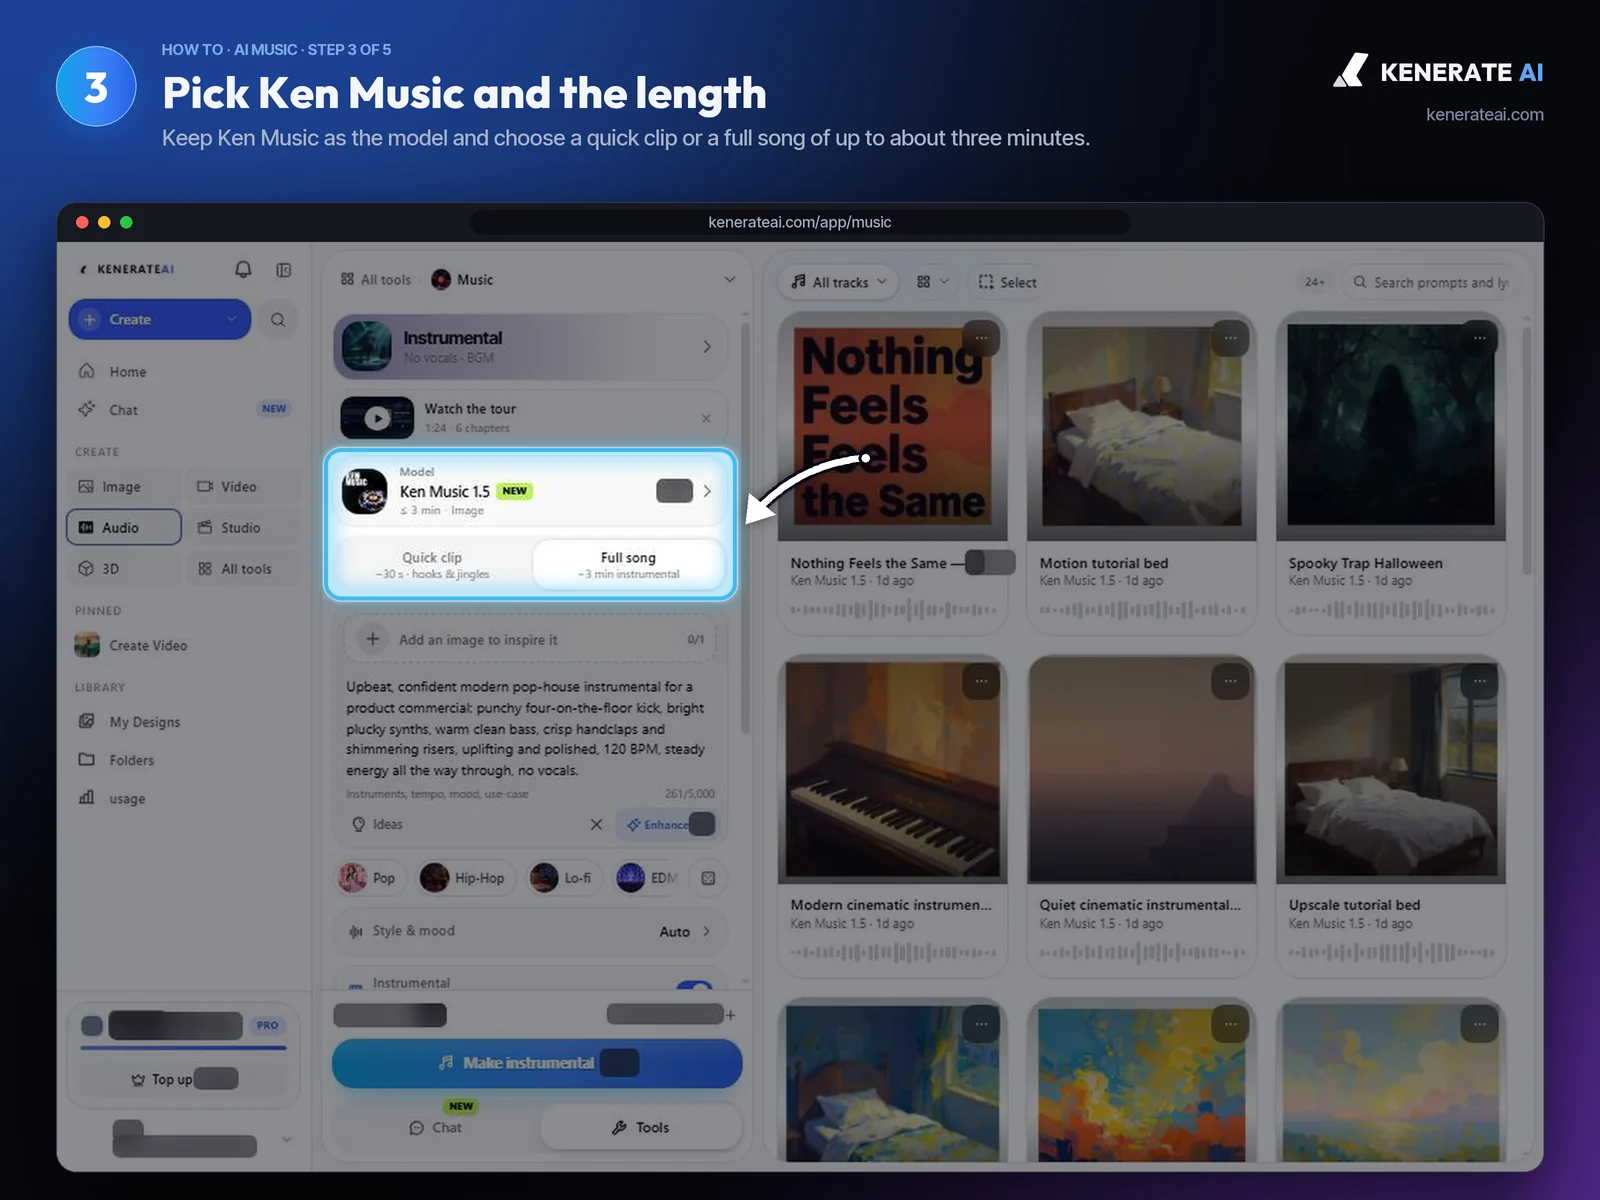
Task: Open the Motion tutorial bed thumbnail
Action: [1141, 425]
